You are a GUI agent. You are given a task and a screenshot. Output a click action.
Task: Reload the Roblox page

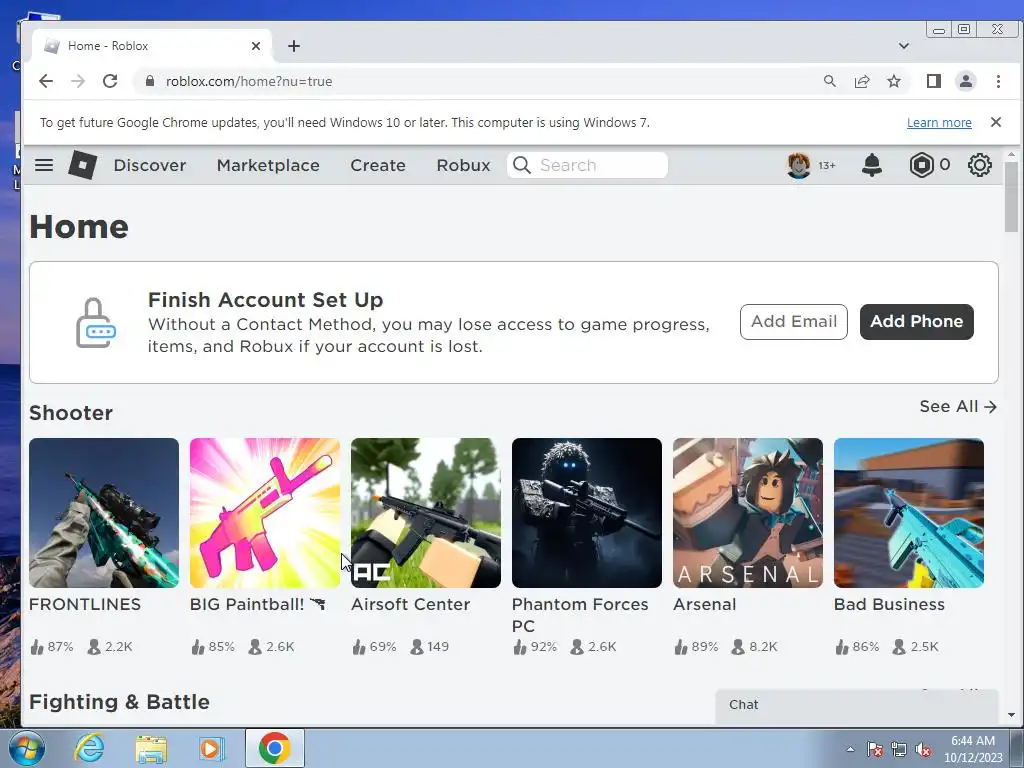[x=110, y=81]
